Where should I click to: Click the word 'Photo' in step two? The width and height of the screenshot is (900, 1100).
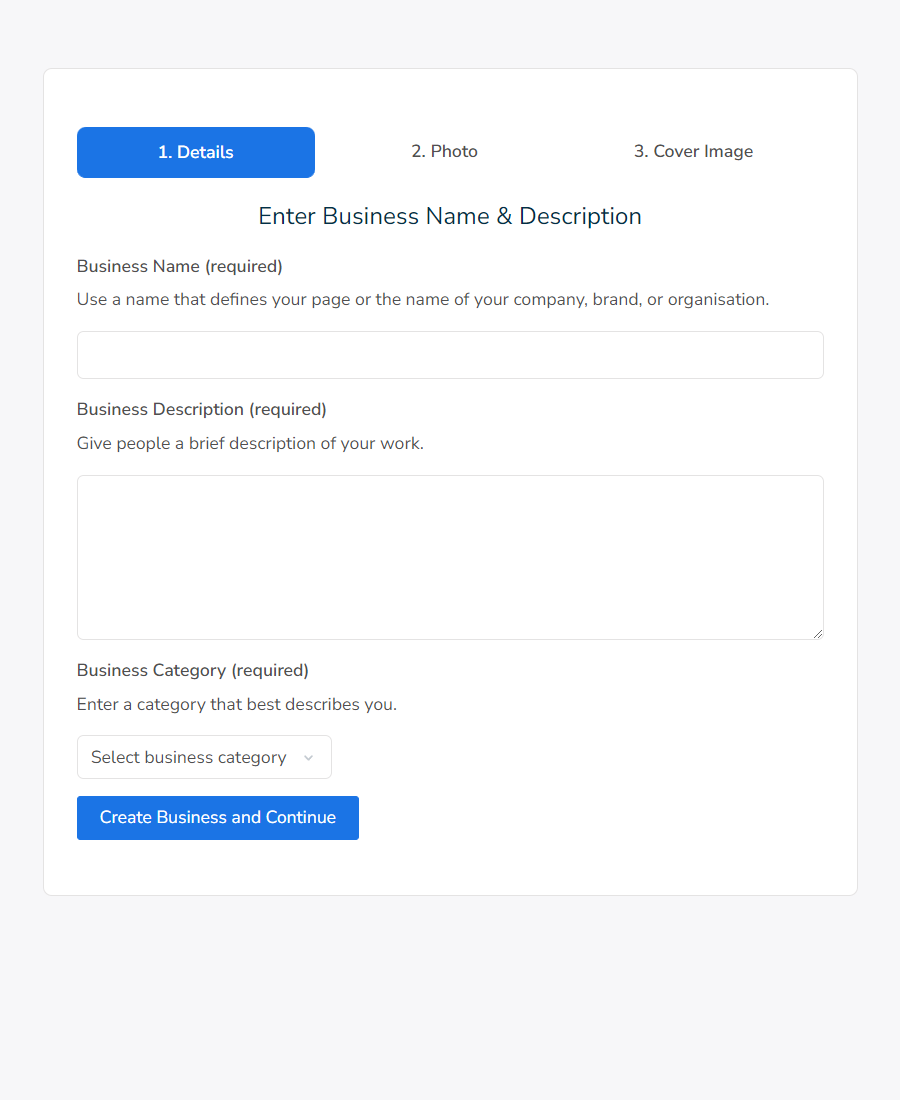click(454, 152)
